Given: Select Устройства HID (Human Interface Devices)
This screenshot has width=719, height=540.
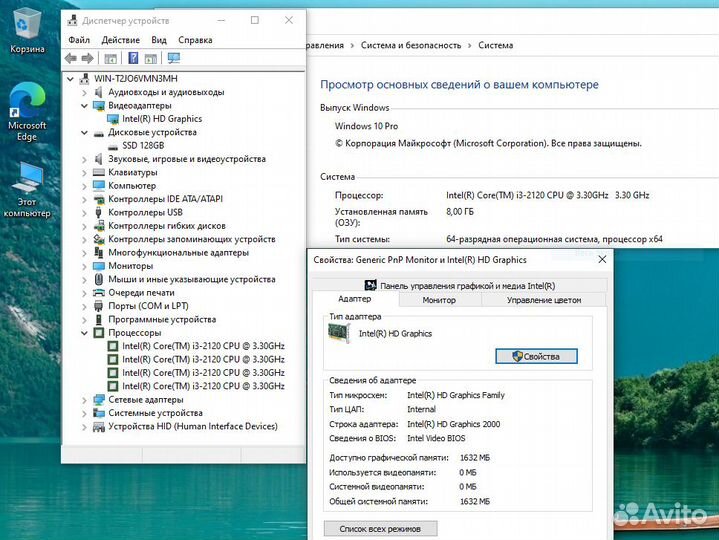Looking at the screenshot, I should click(x=193, y=426).
